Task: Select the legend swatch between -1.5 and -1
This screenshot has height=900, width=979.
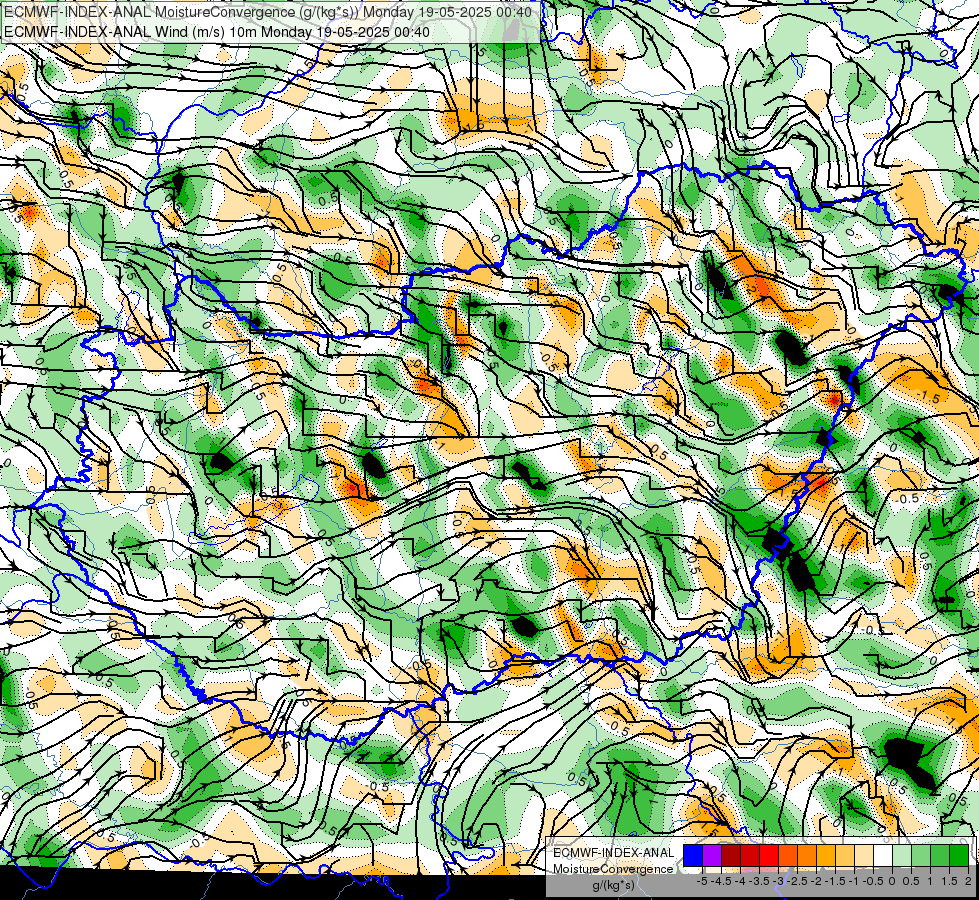Action: point(845,856)
